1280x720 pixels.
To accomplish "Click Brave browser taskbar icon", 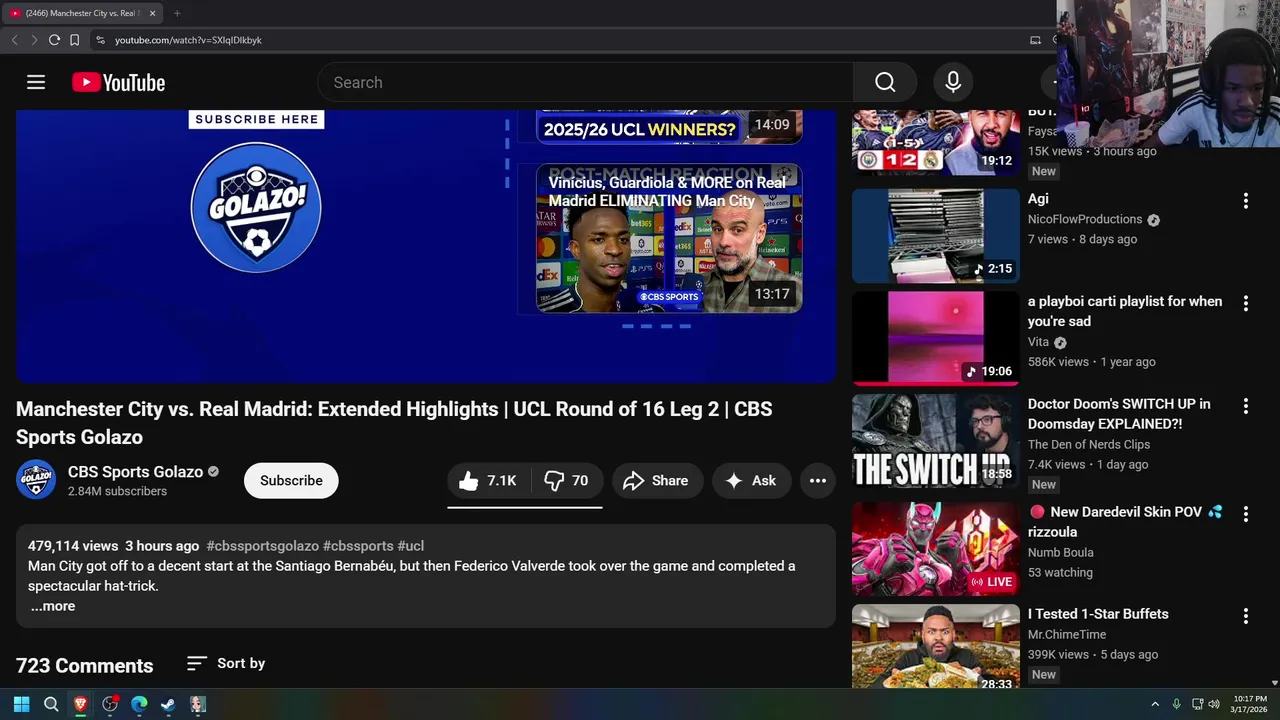I will pos(80,704).
